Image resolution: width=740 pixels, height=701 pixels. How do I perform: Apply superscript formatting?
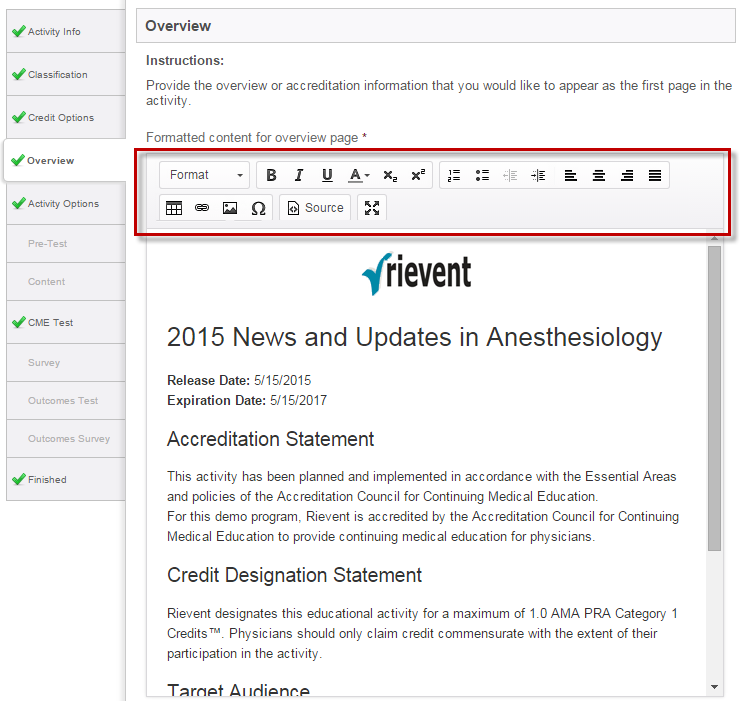click(418, 175)
